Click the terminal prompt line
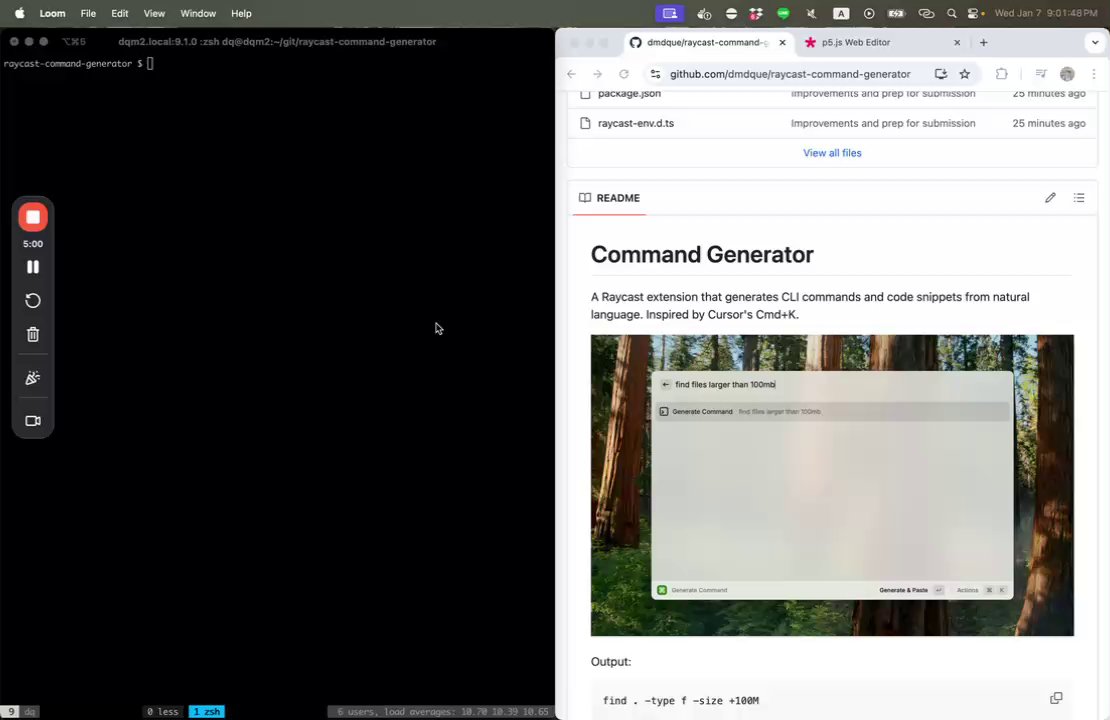 [78, 64]
